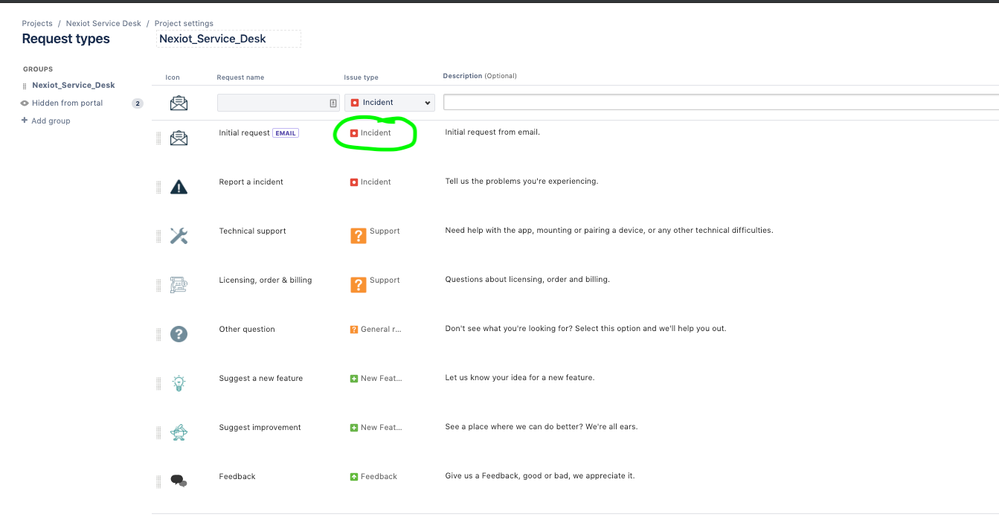The height and width of the screenshot is (532, 999).
Task: Open the Hidden from portal group
Action: click(67, 103)
